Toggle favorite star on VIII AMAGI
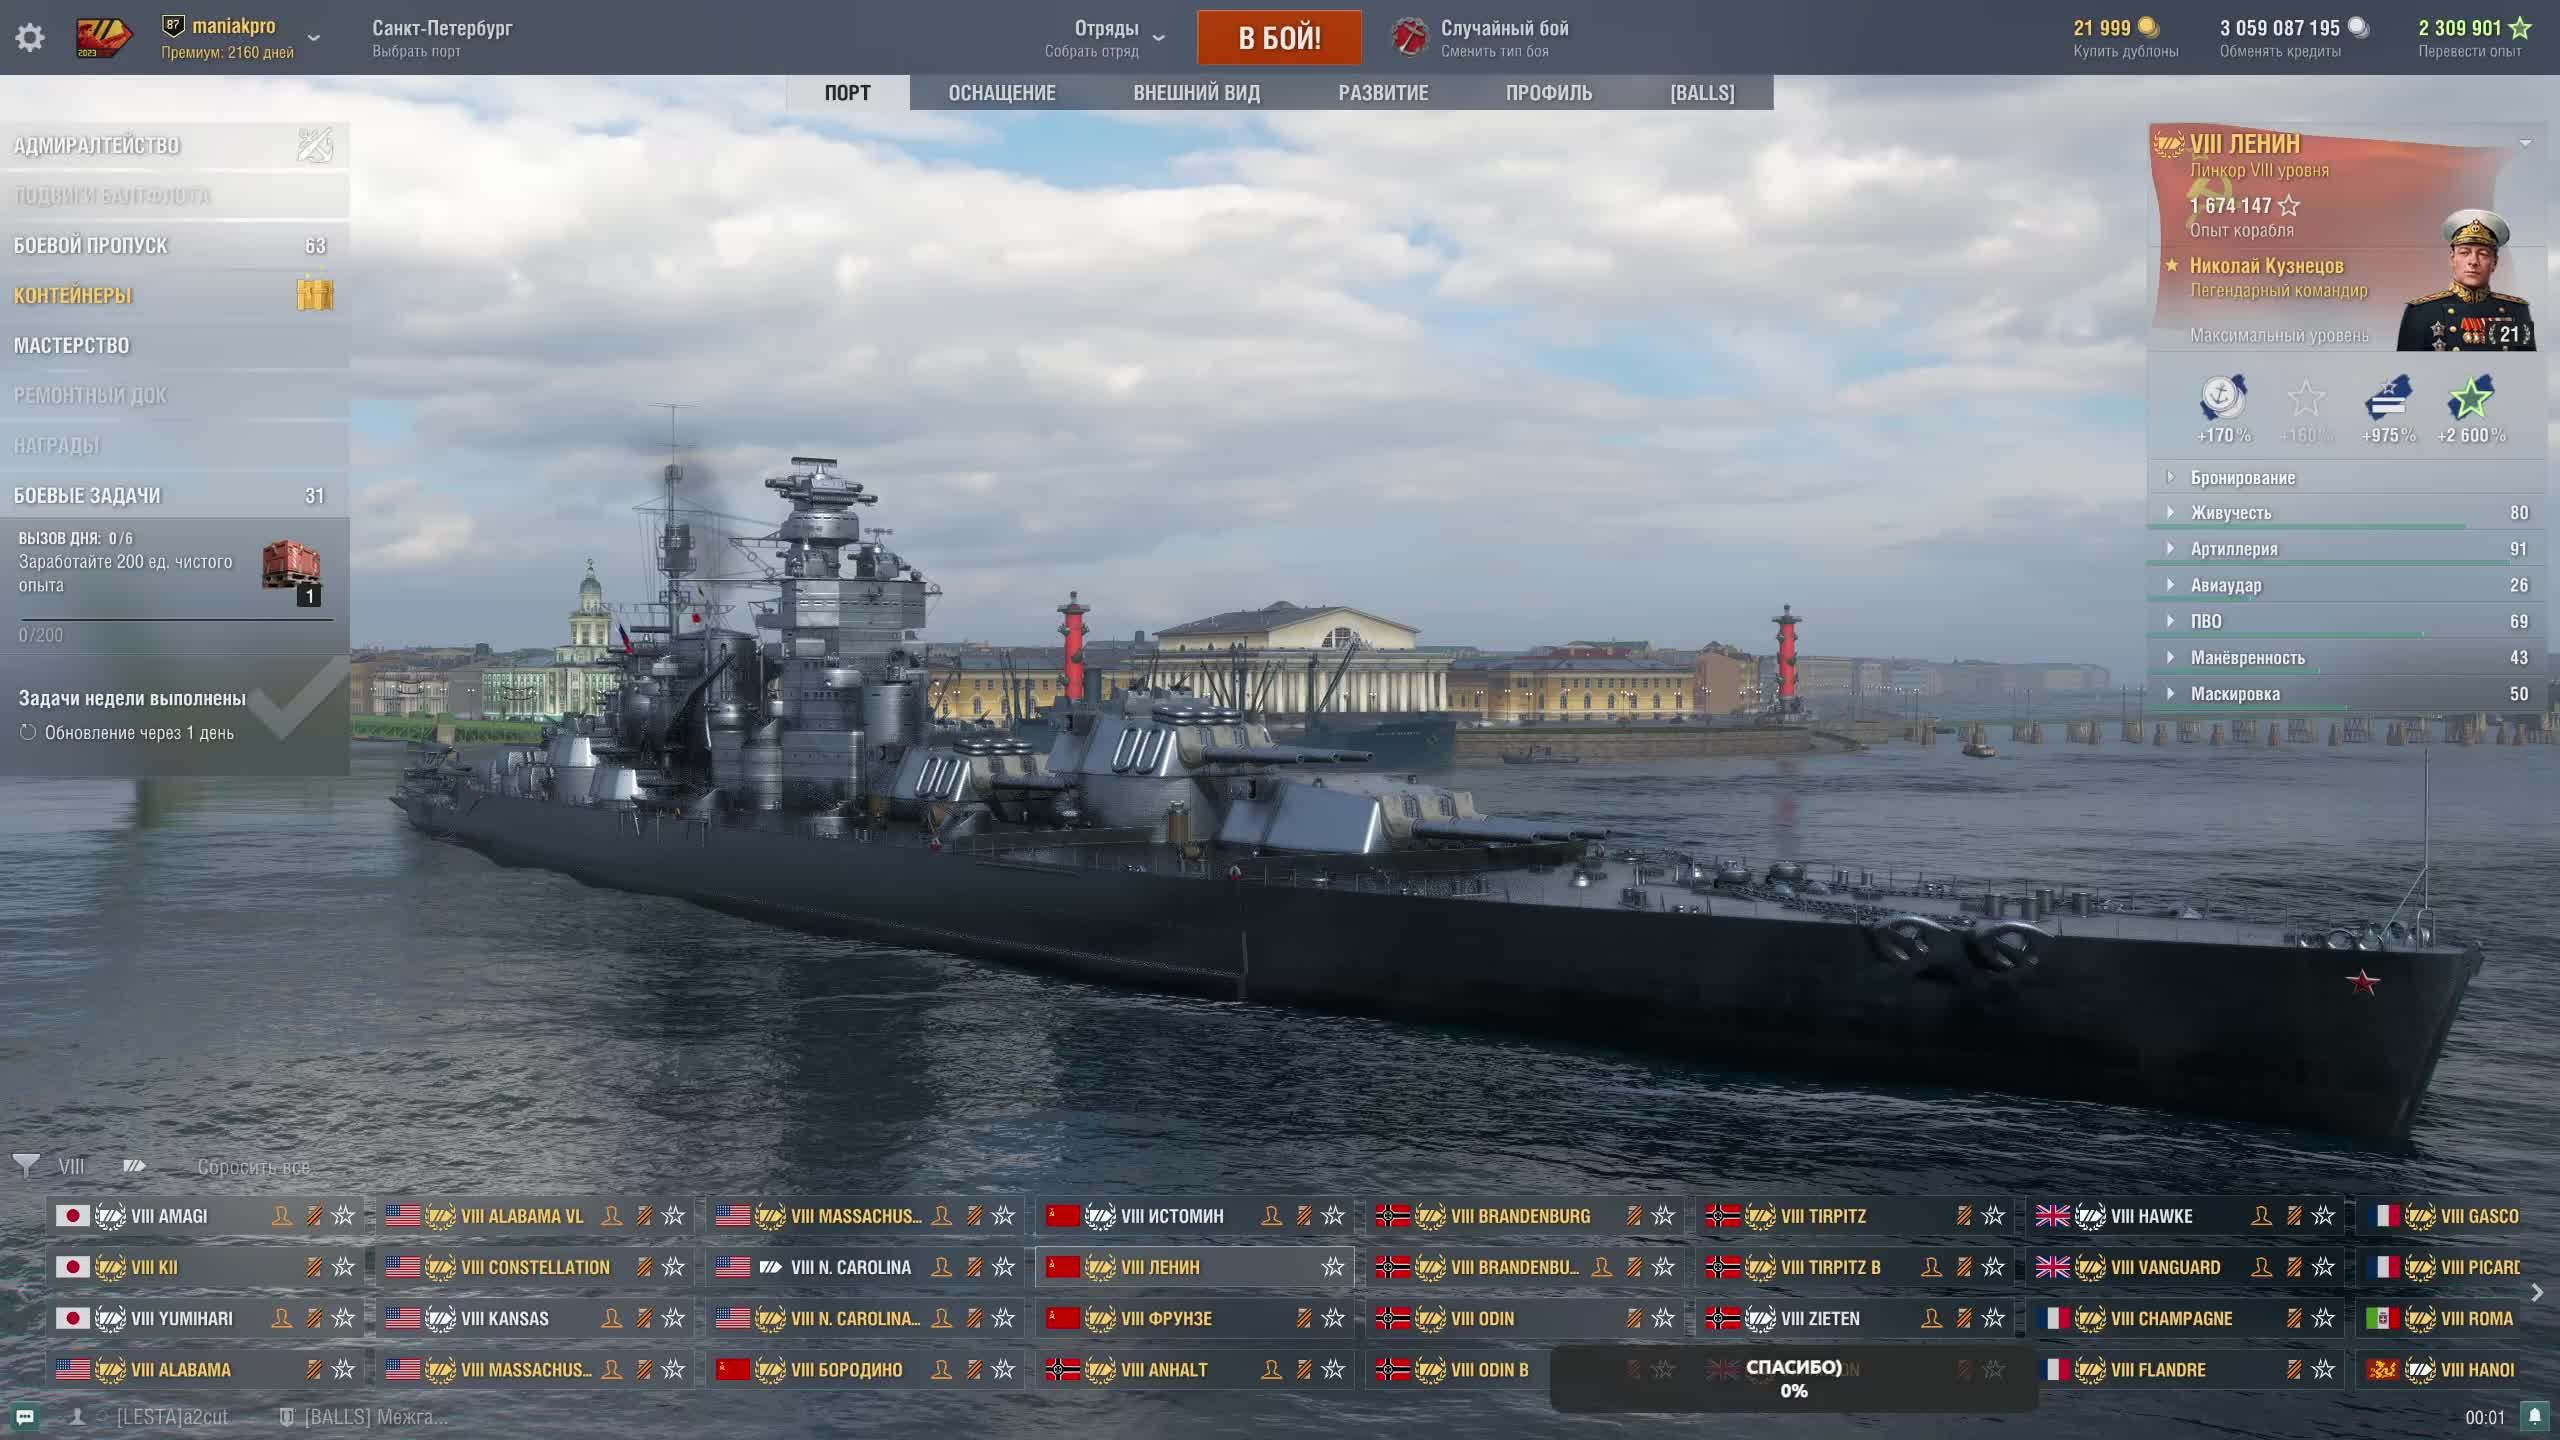 tap(343, 1216)
